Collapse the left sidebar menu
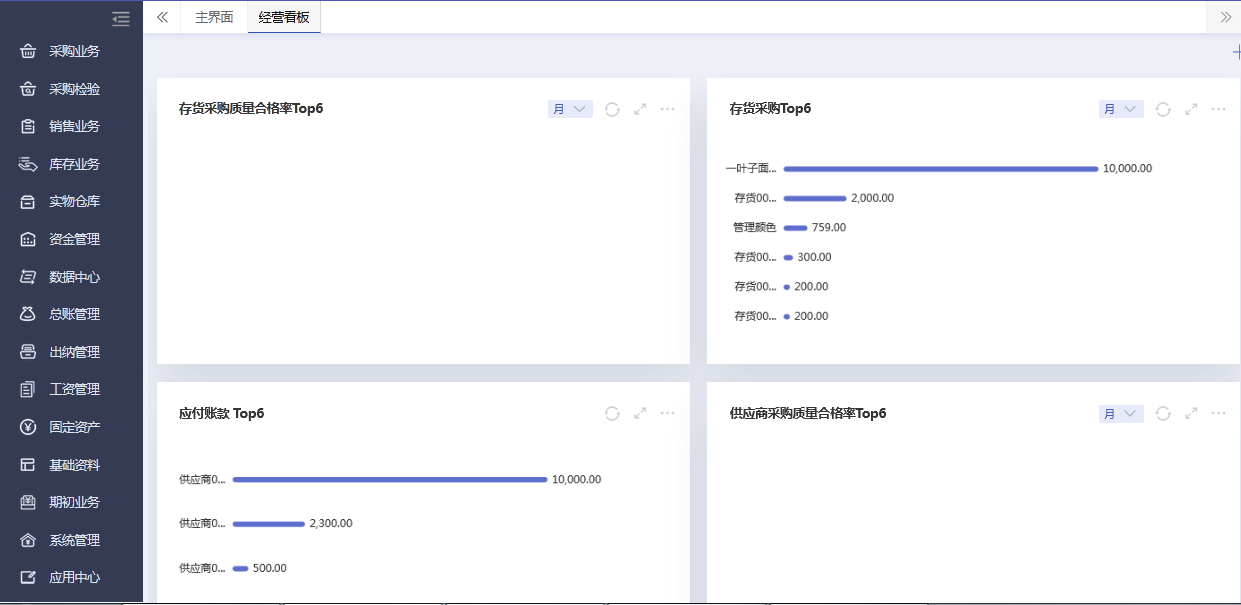 (121, 18)
